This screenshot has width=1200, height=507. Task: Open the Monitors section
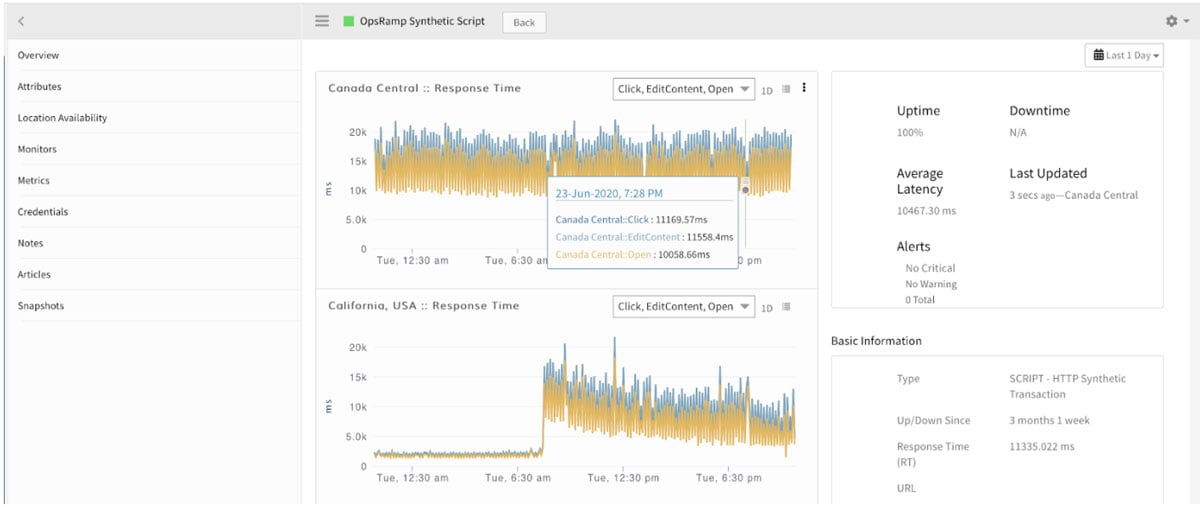click(x=37, y=149)
